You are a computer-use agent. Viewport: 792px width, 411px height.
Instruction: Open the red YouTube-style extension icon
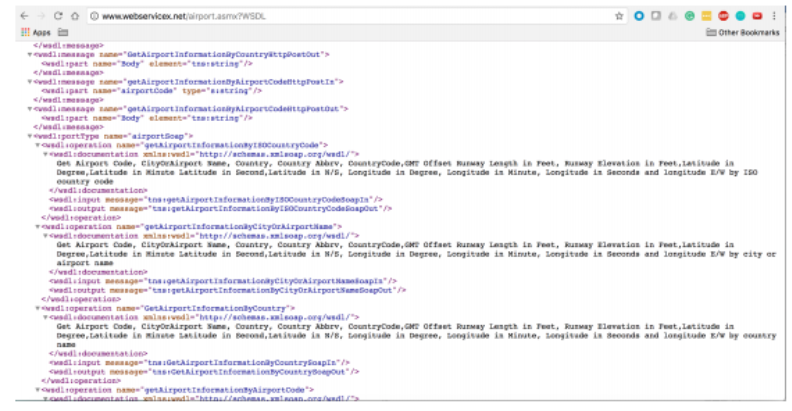757,16
